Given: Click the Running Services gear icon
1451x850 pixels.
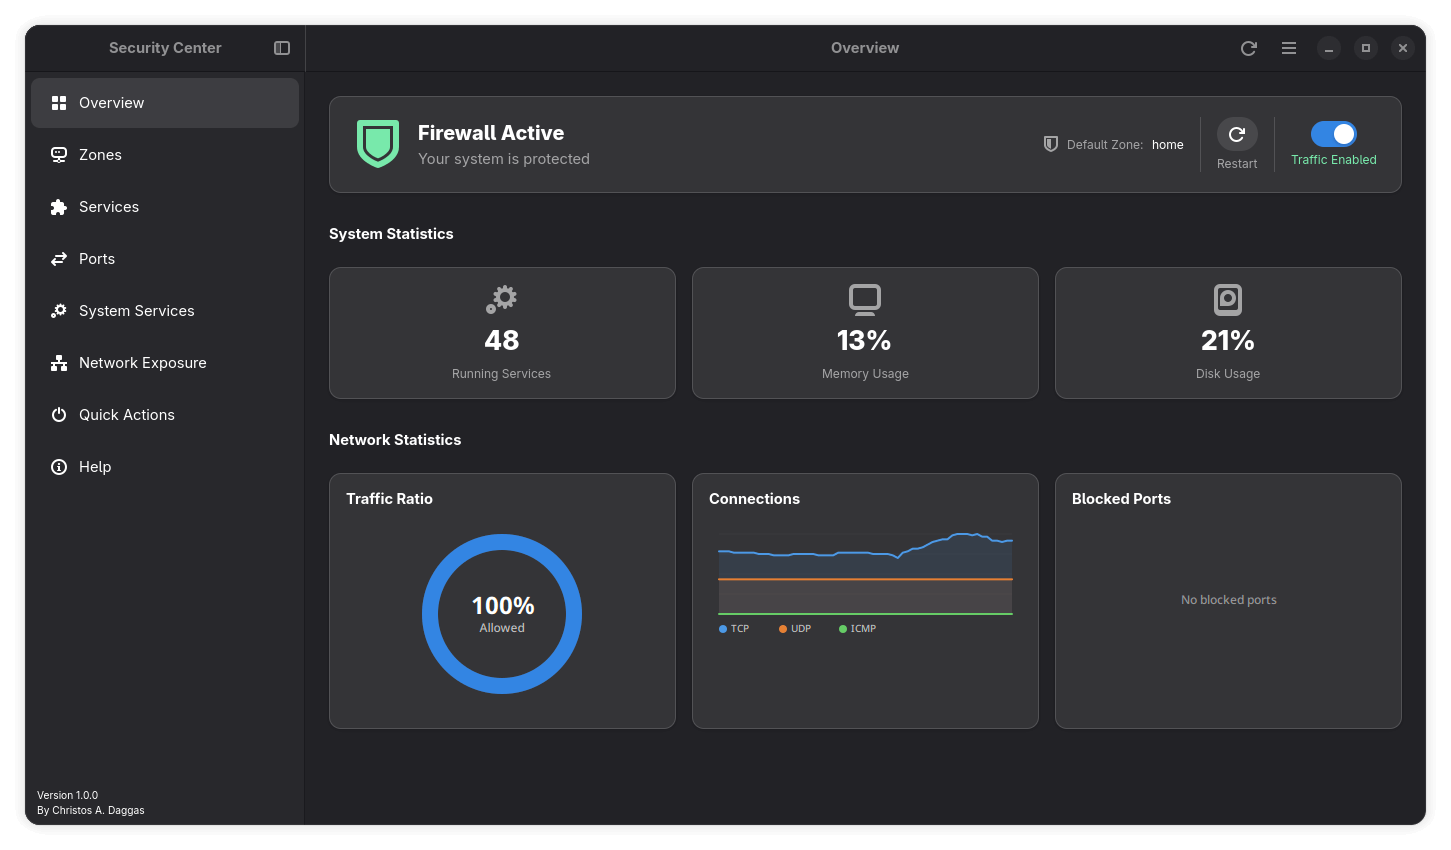Looking at the screenshot, I should click(502, 299).
